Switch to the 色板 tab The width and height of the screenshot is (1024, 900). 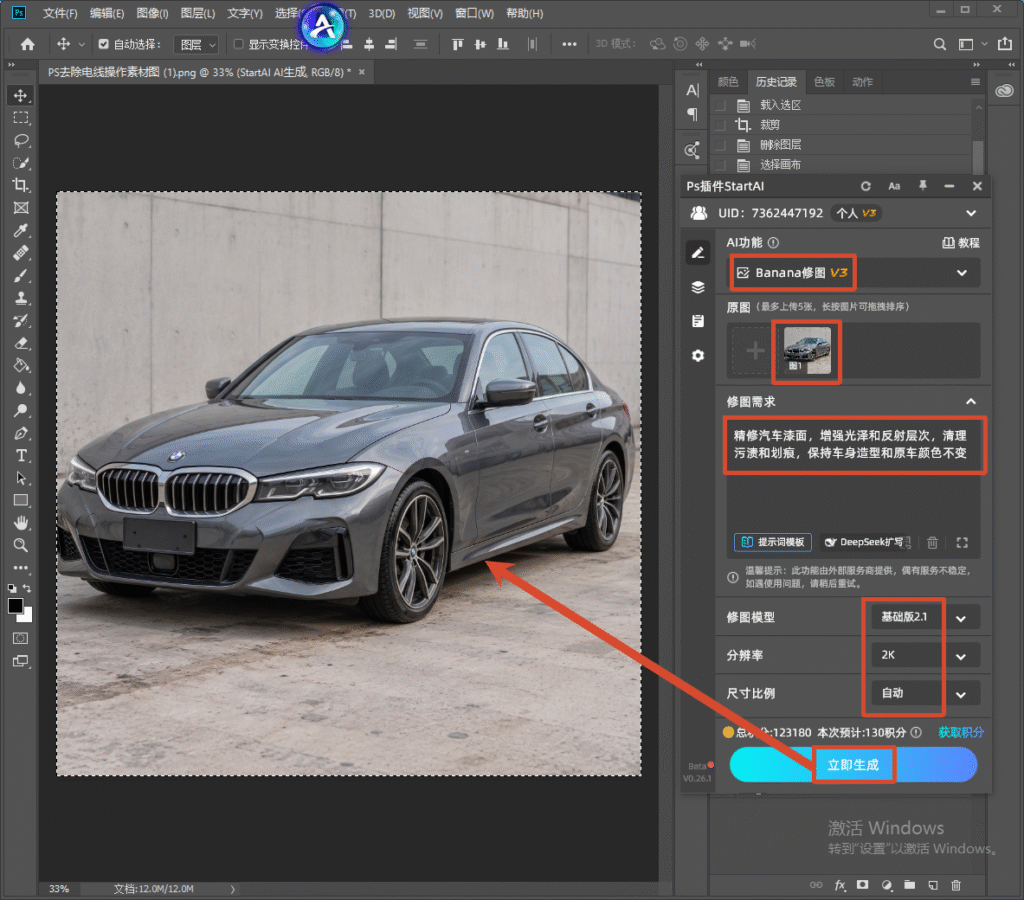point(824,82)
